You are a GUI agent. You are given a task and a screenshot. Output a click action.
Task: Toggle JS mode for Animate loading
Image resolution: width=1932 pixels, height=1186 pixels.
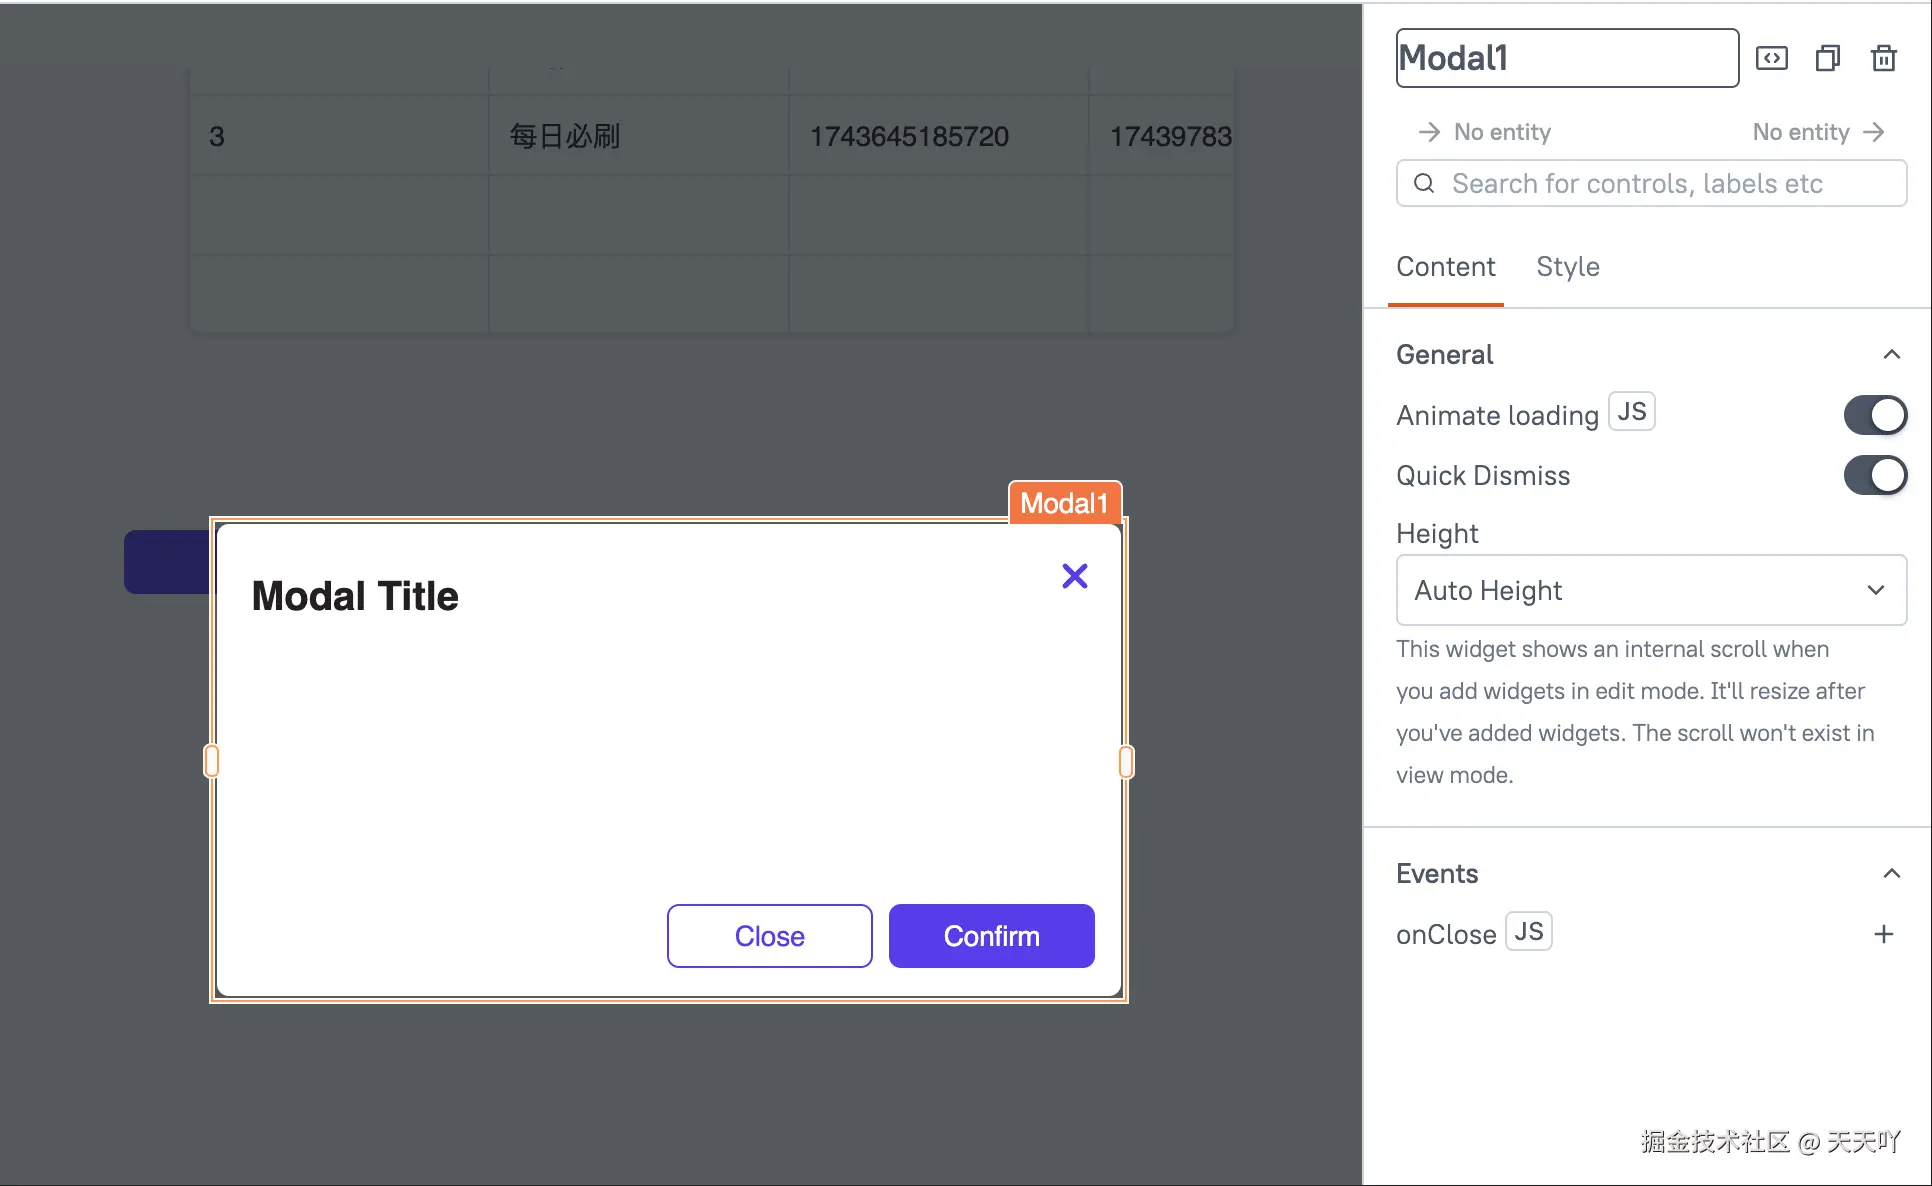coord(1631,412)
